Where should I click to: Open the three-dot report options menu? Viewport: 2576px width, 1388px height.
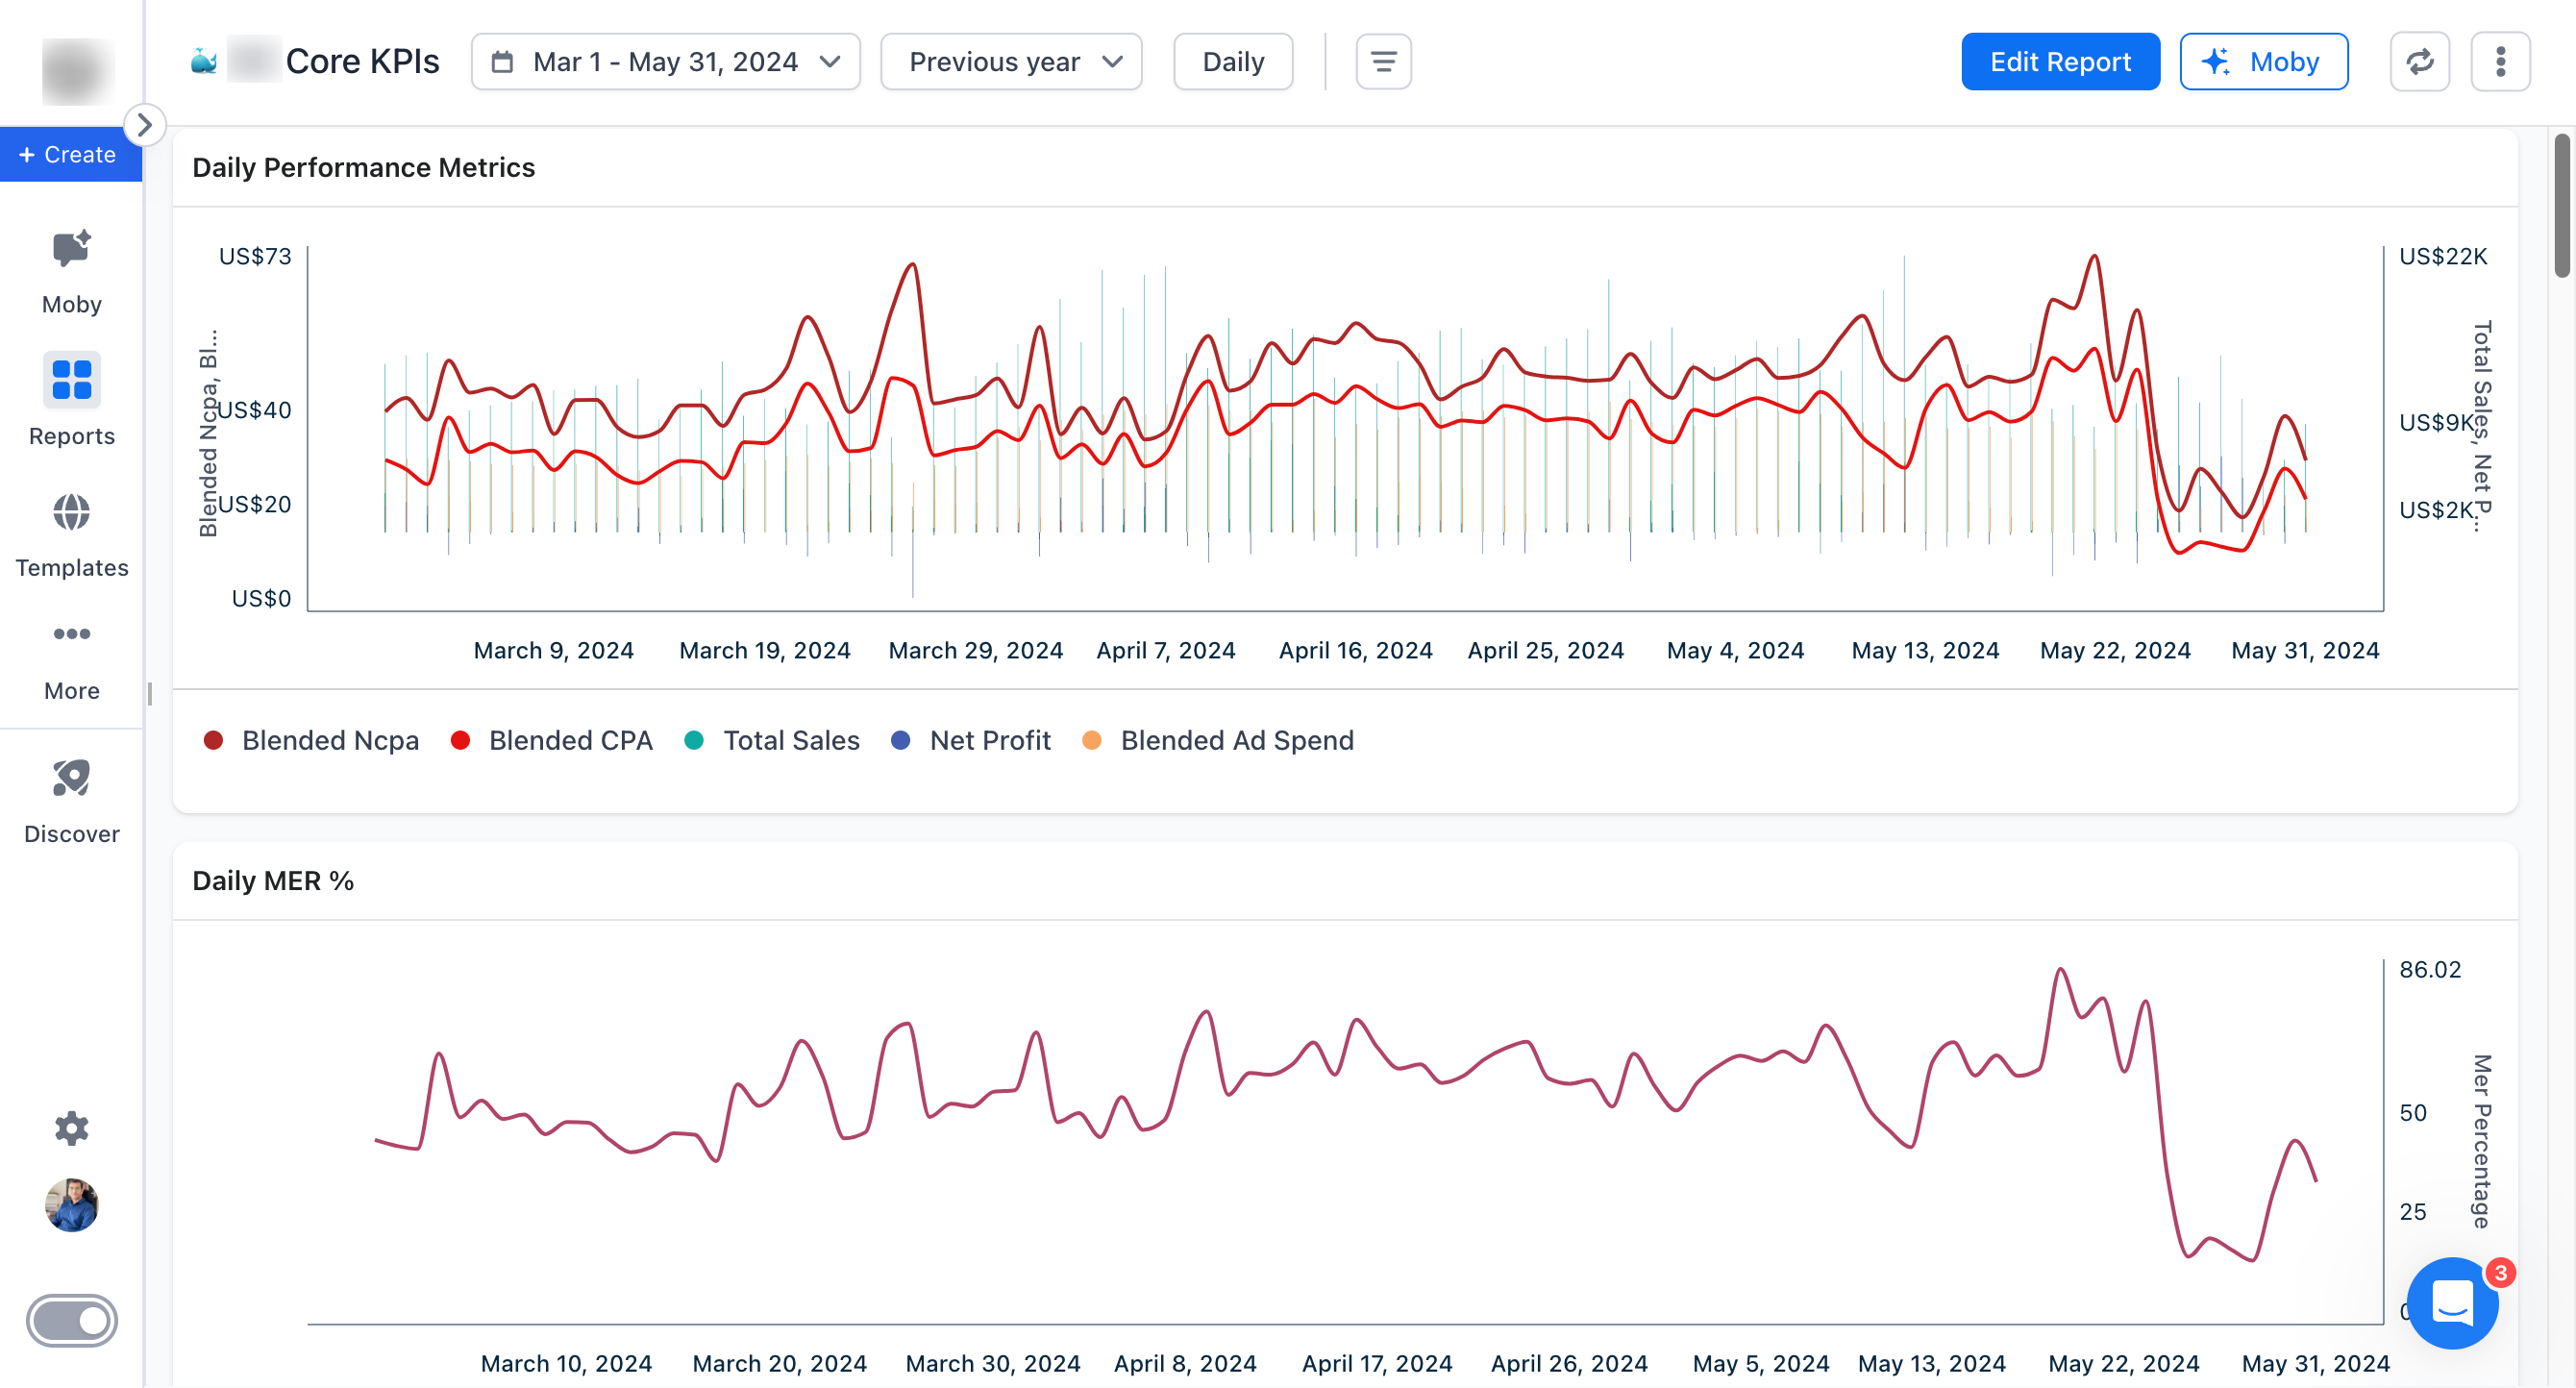[2500, 62]
